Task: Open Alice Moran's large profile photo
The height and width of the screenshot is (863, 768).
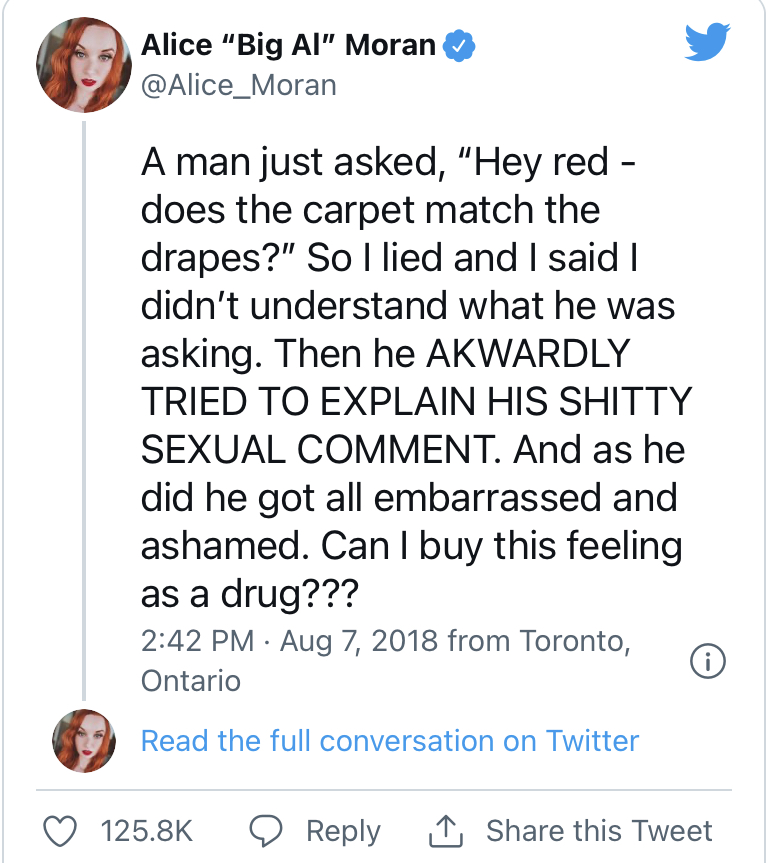Action: tap(84, 65)
